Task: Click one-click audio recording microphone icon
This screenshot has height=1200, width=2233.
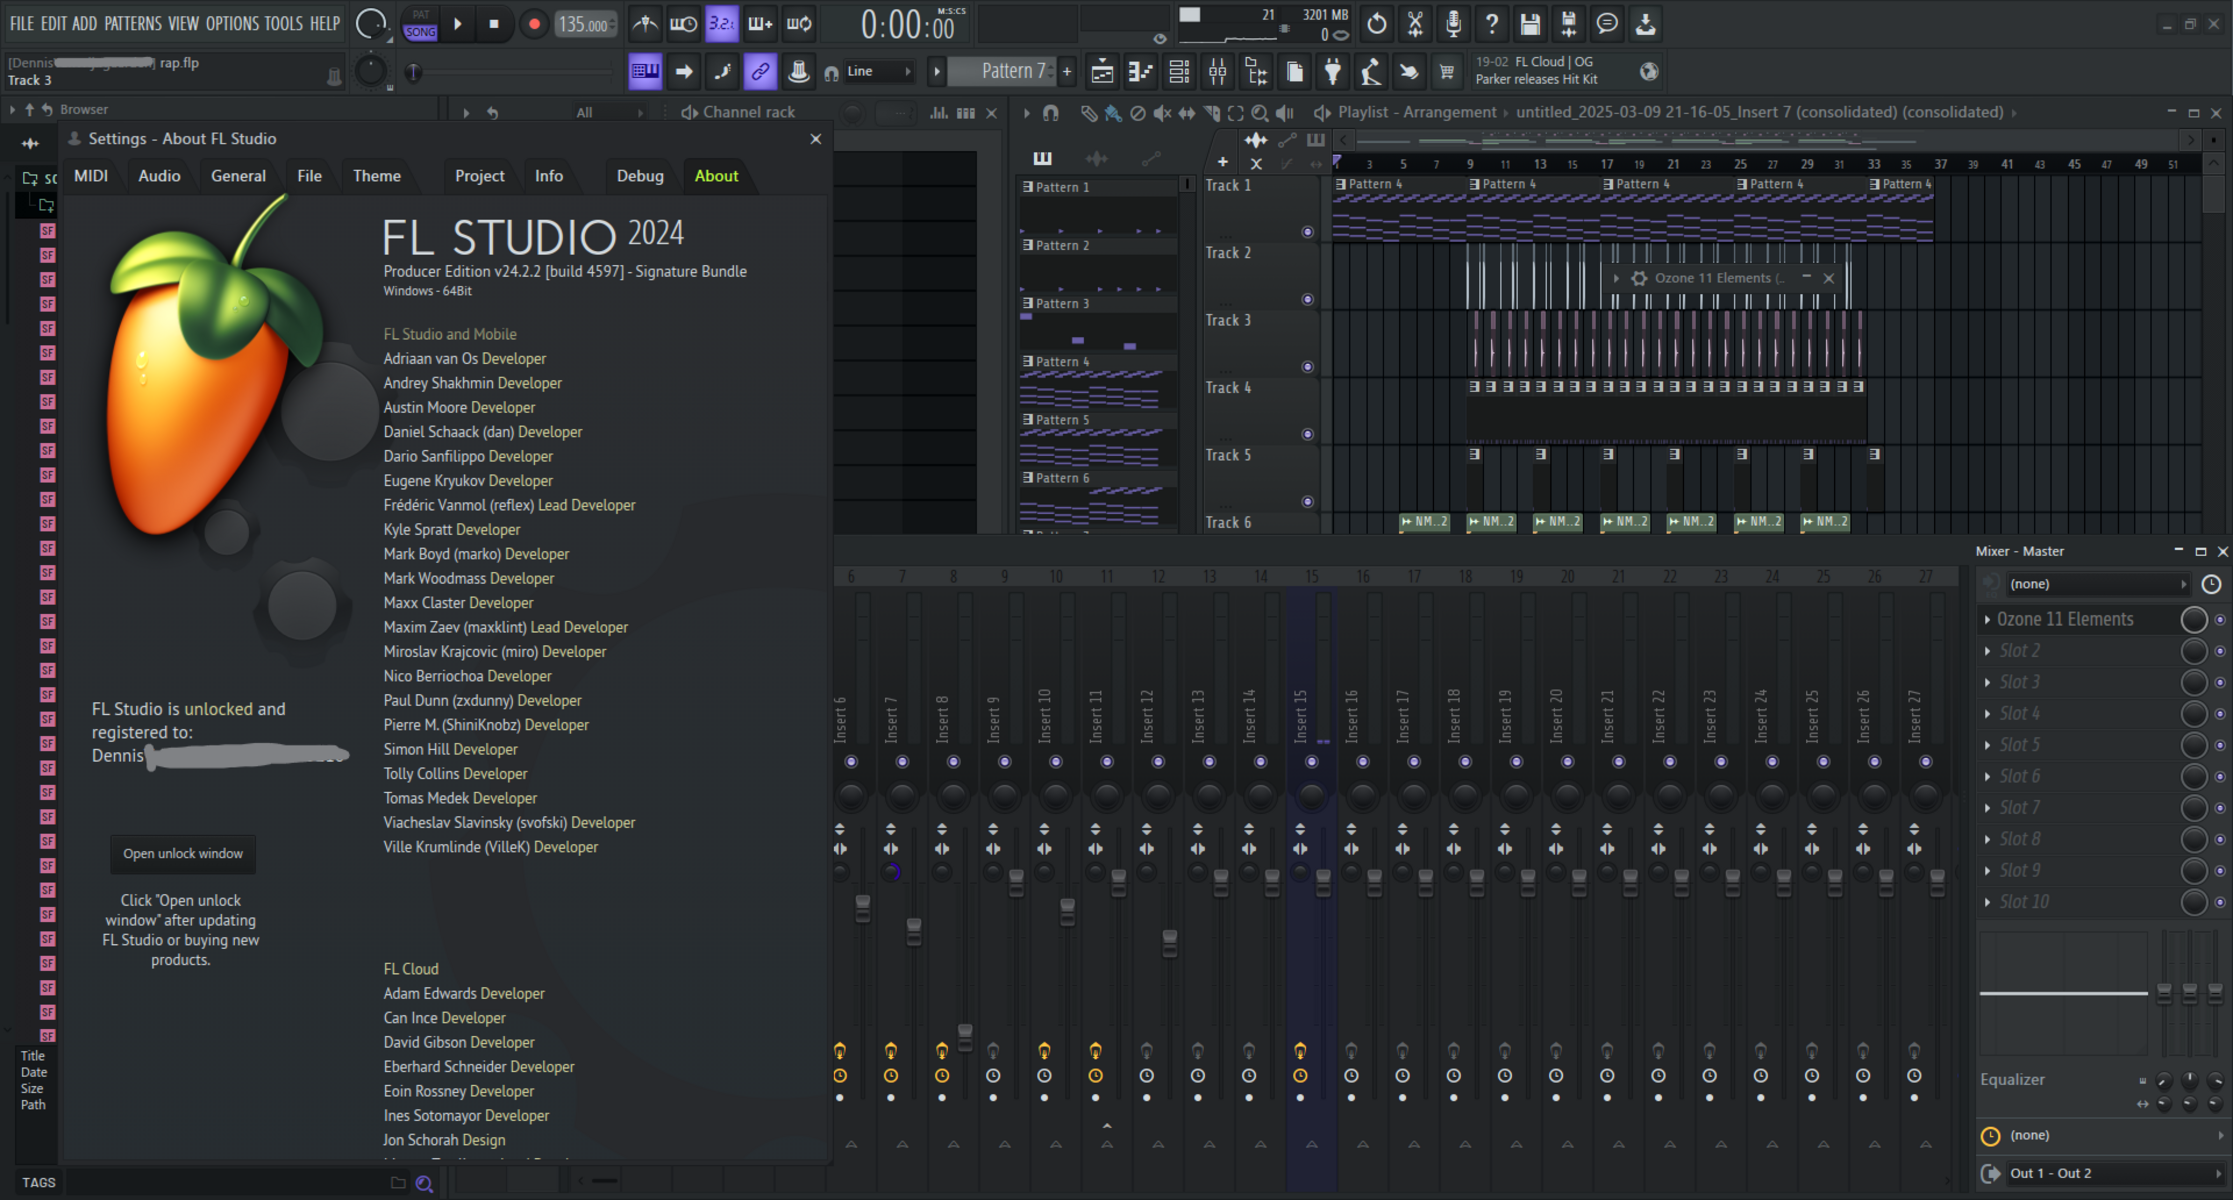Action: click(x=1453, y=24)
